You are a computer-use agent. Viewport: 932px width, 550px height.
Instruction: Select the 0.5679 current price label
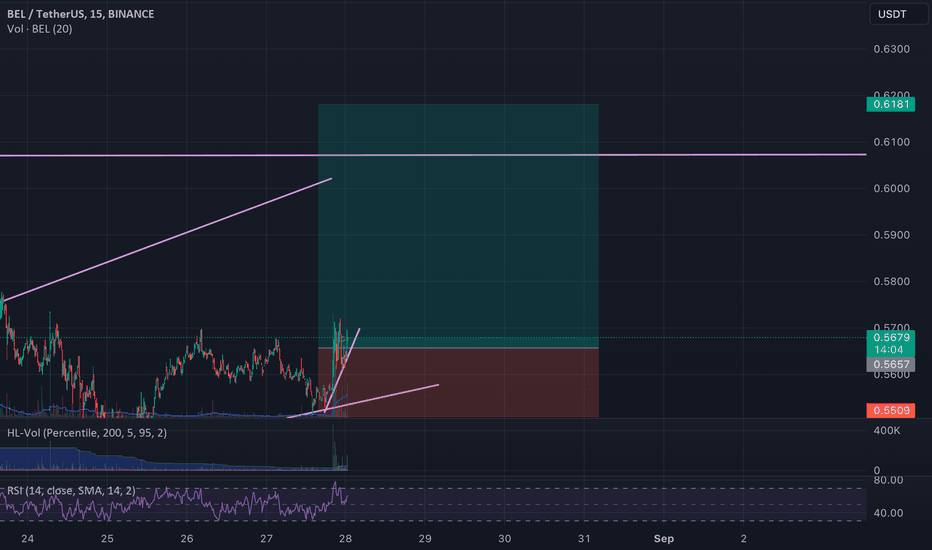[x=890, y=337]
